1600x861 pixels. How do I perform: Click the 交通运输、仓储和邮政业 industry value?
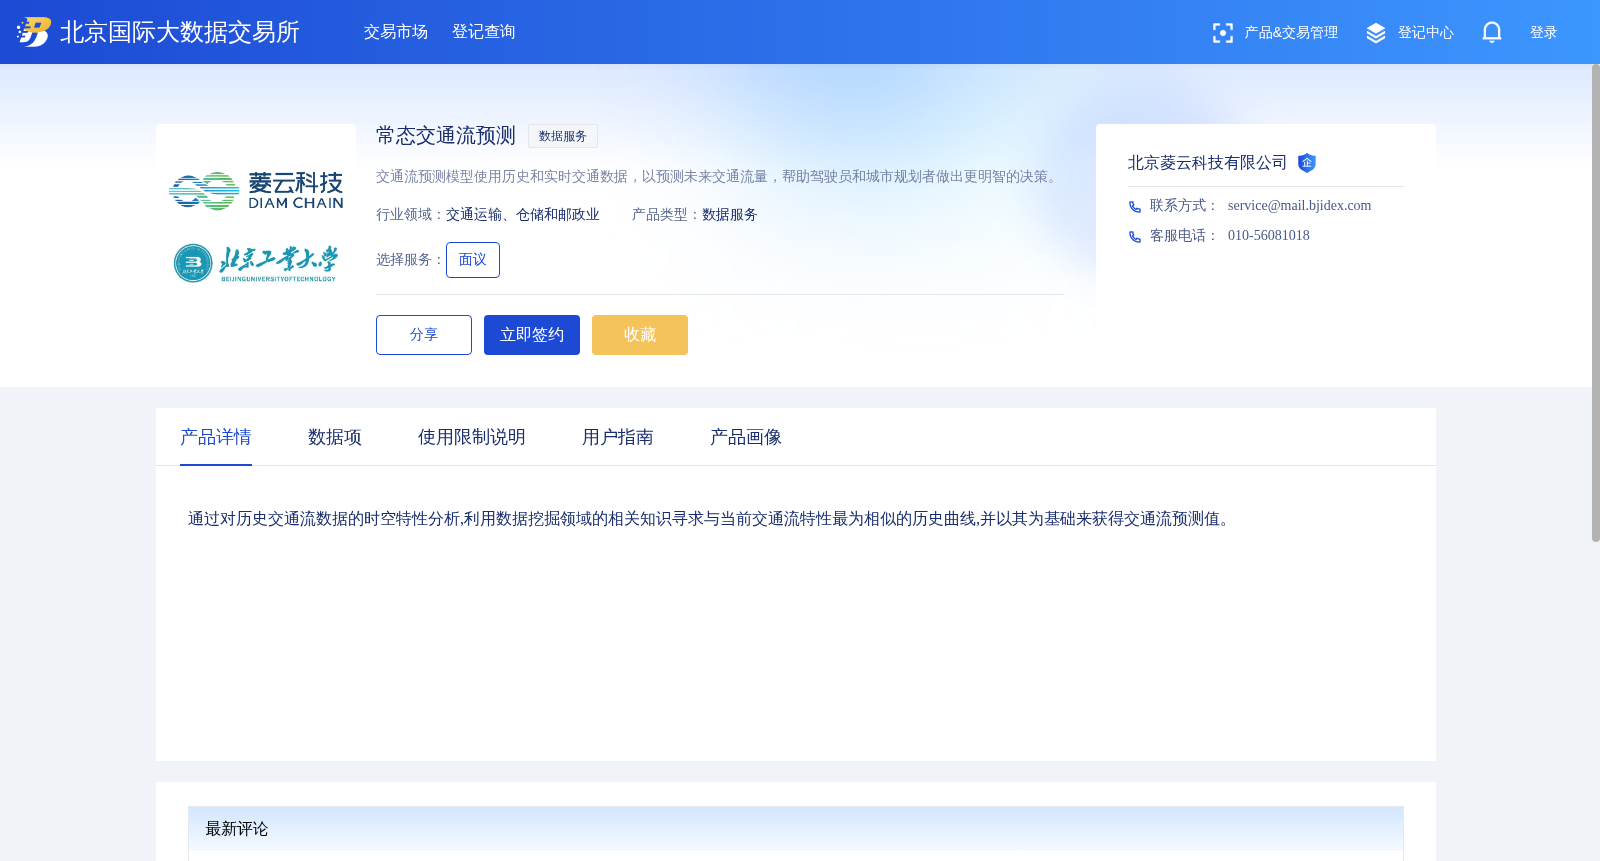click(x=523, y=215)
